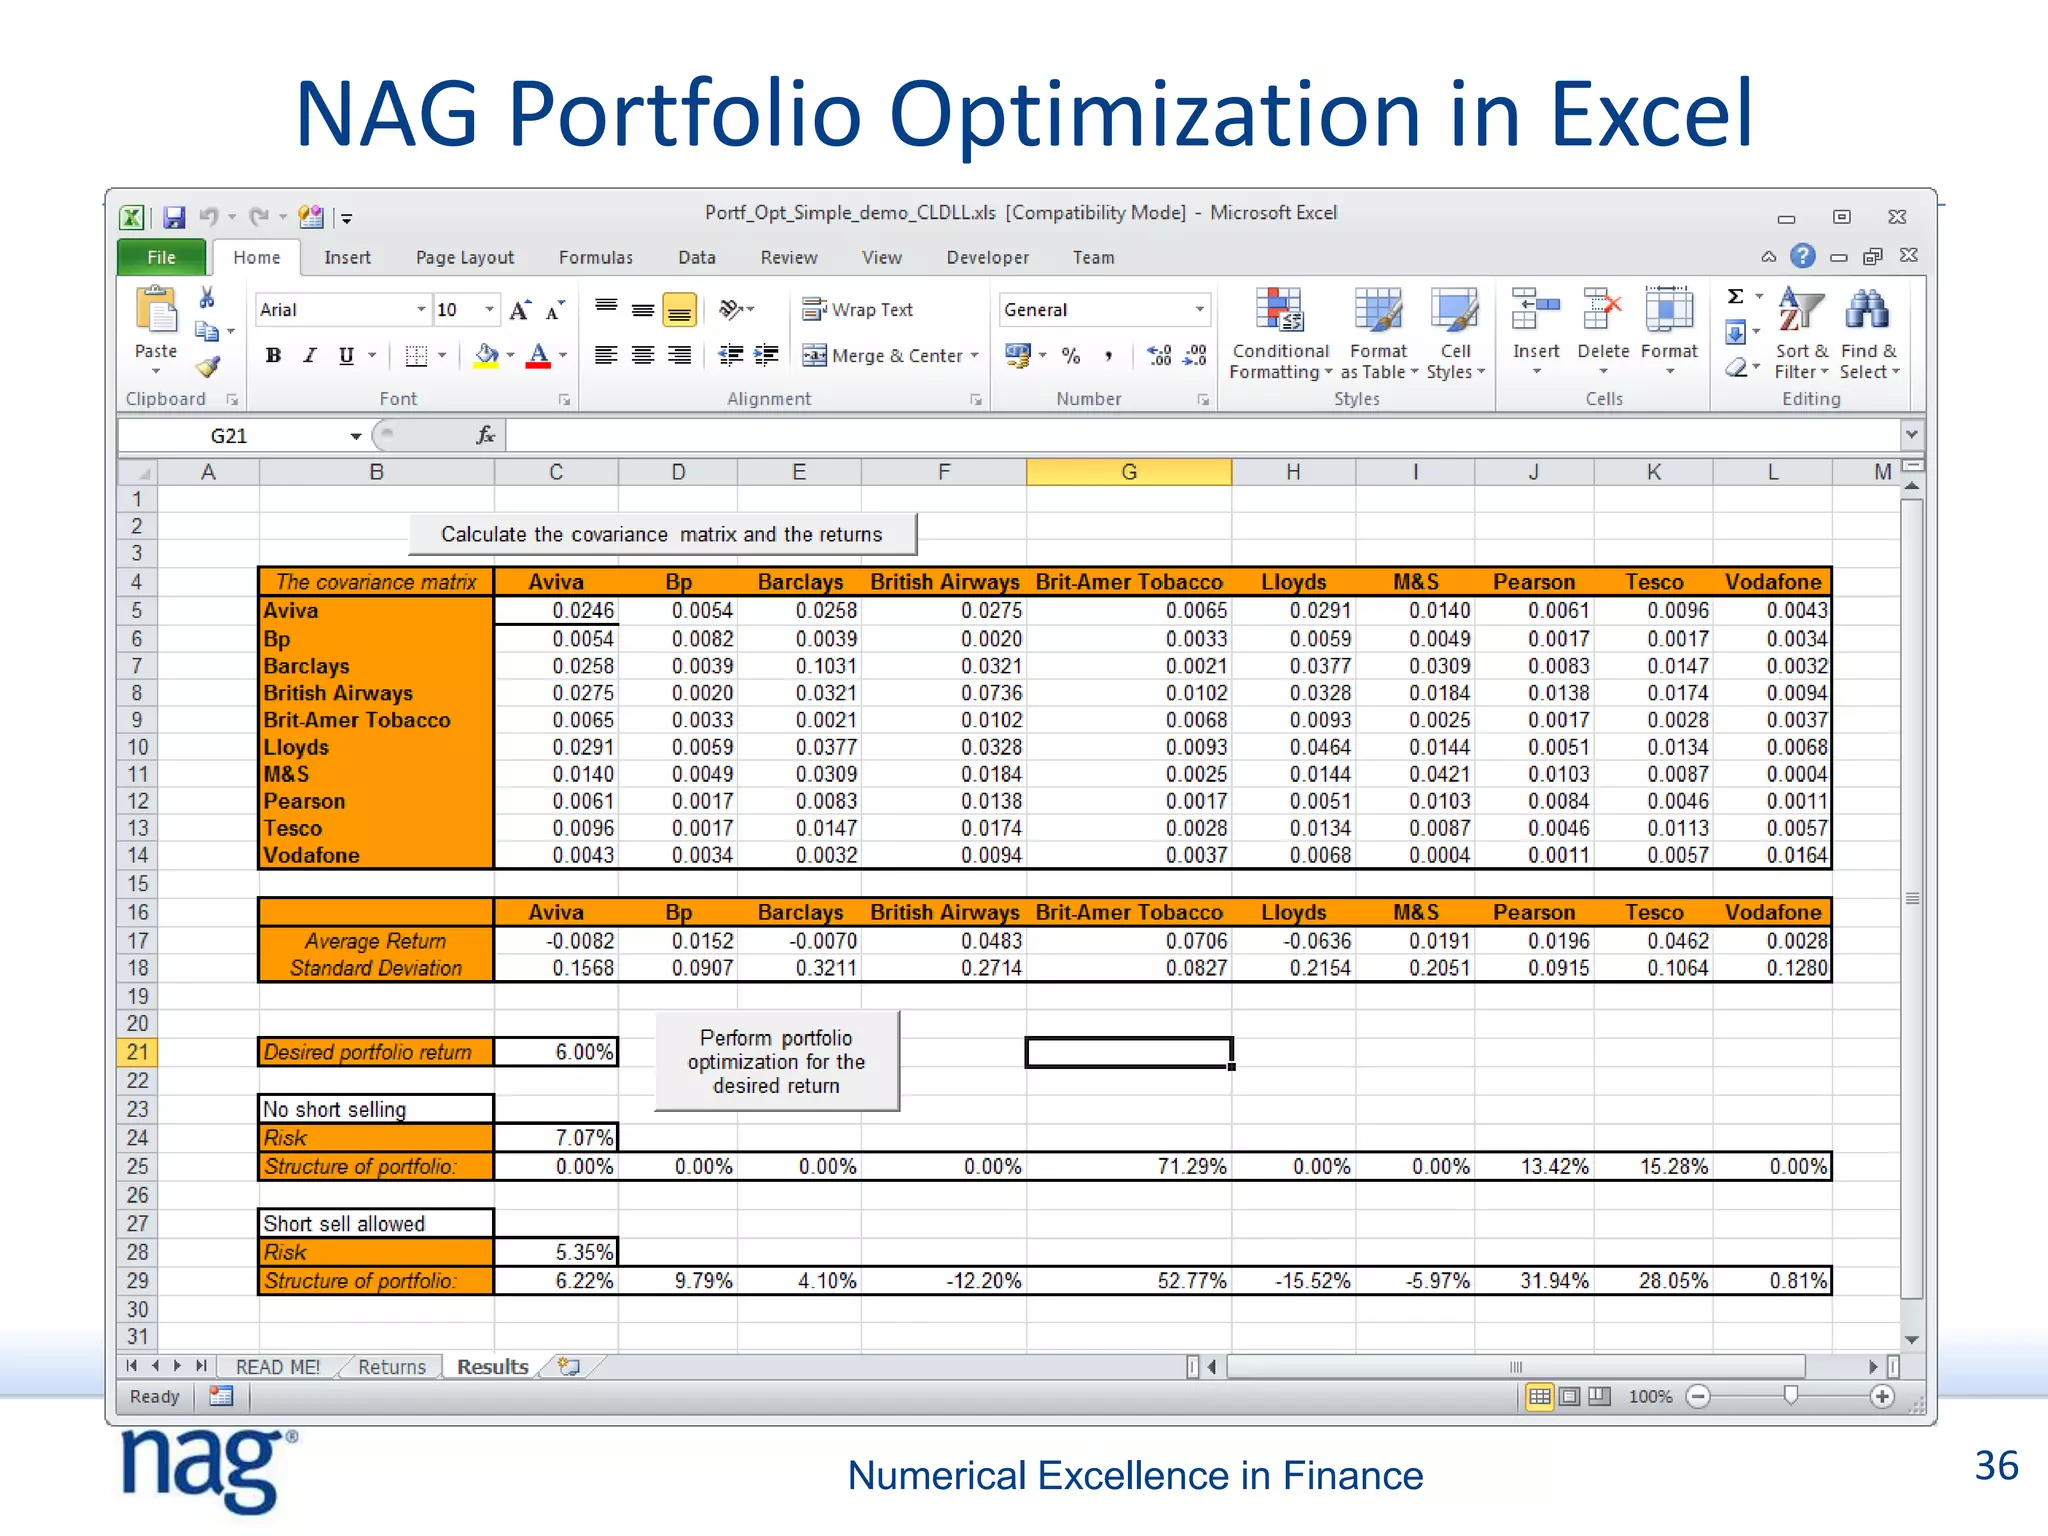Click the Undo arrow icon
This screenshot has width=2048, height=1536.
209,216
